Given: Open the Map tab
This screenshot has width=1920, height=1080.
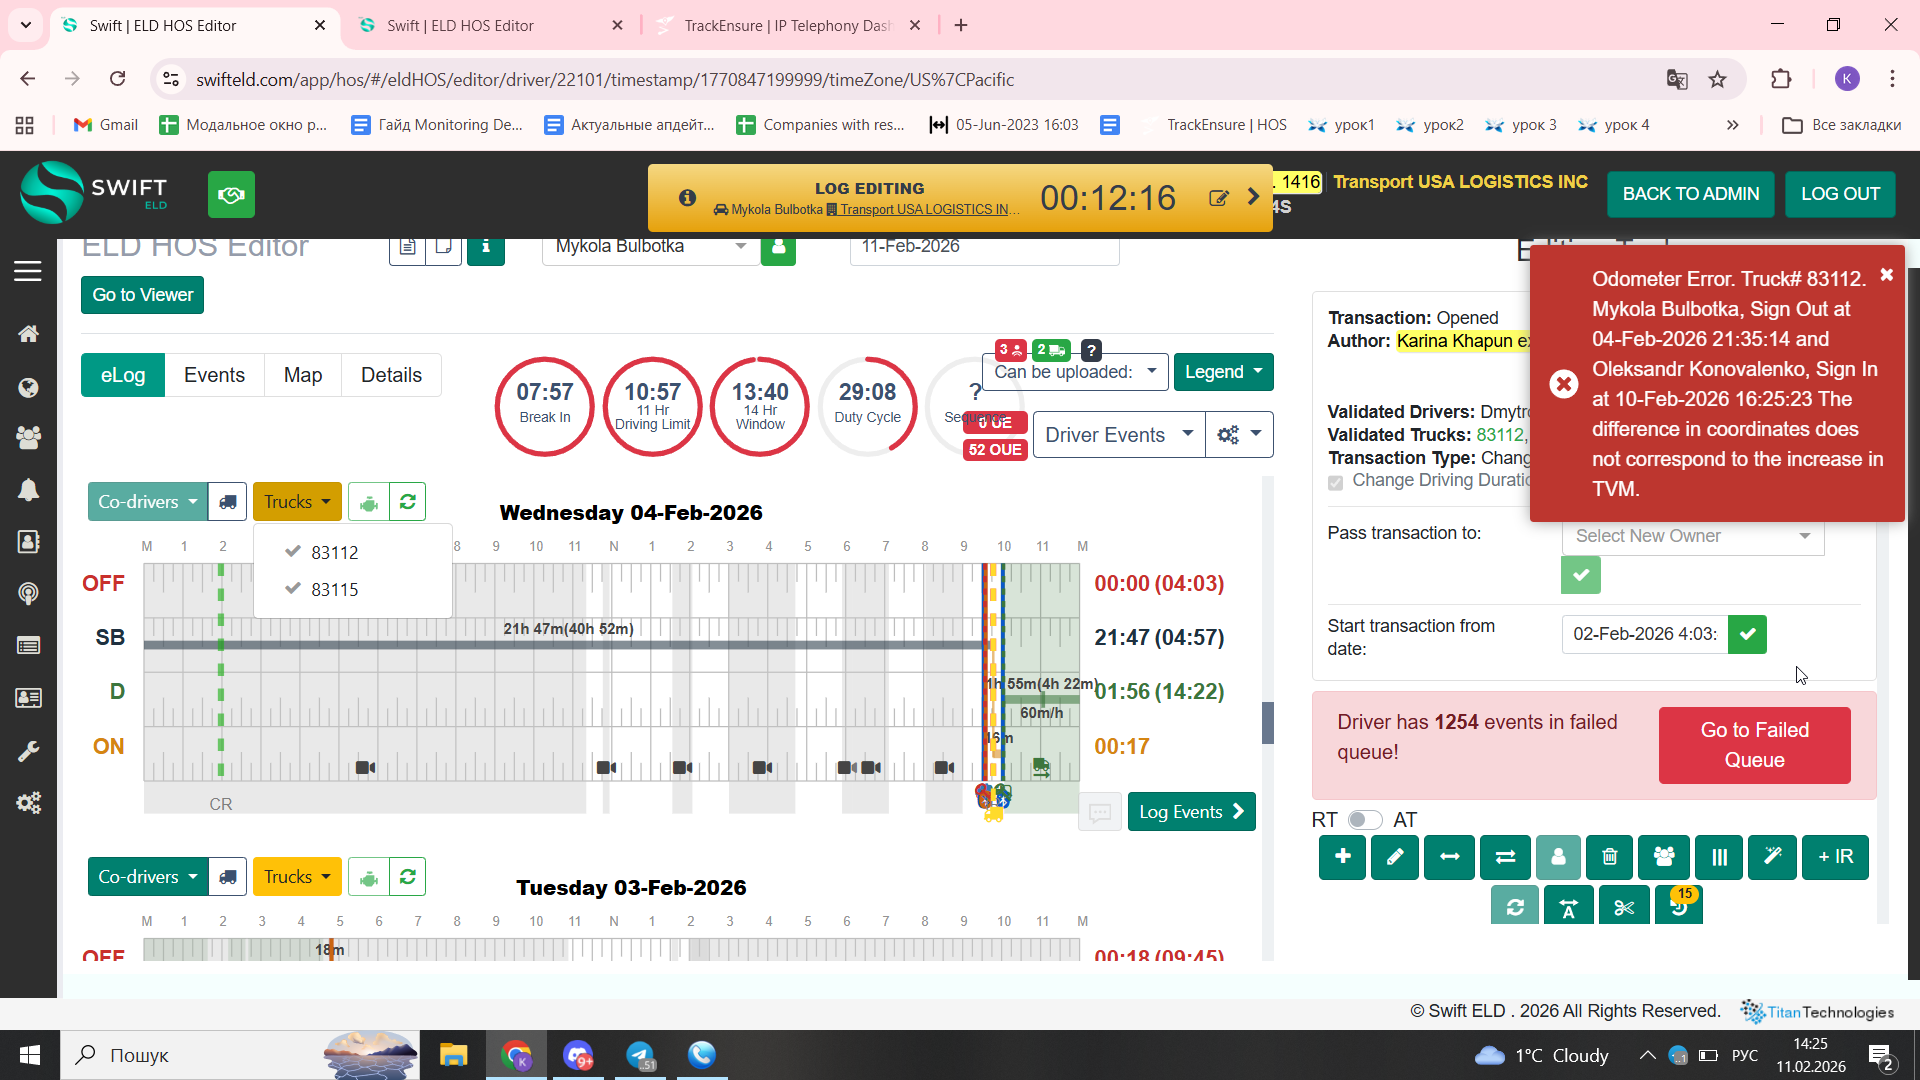Looking at the screenshot, I should pyautogui.click(x=302, y=375).
